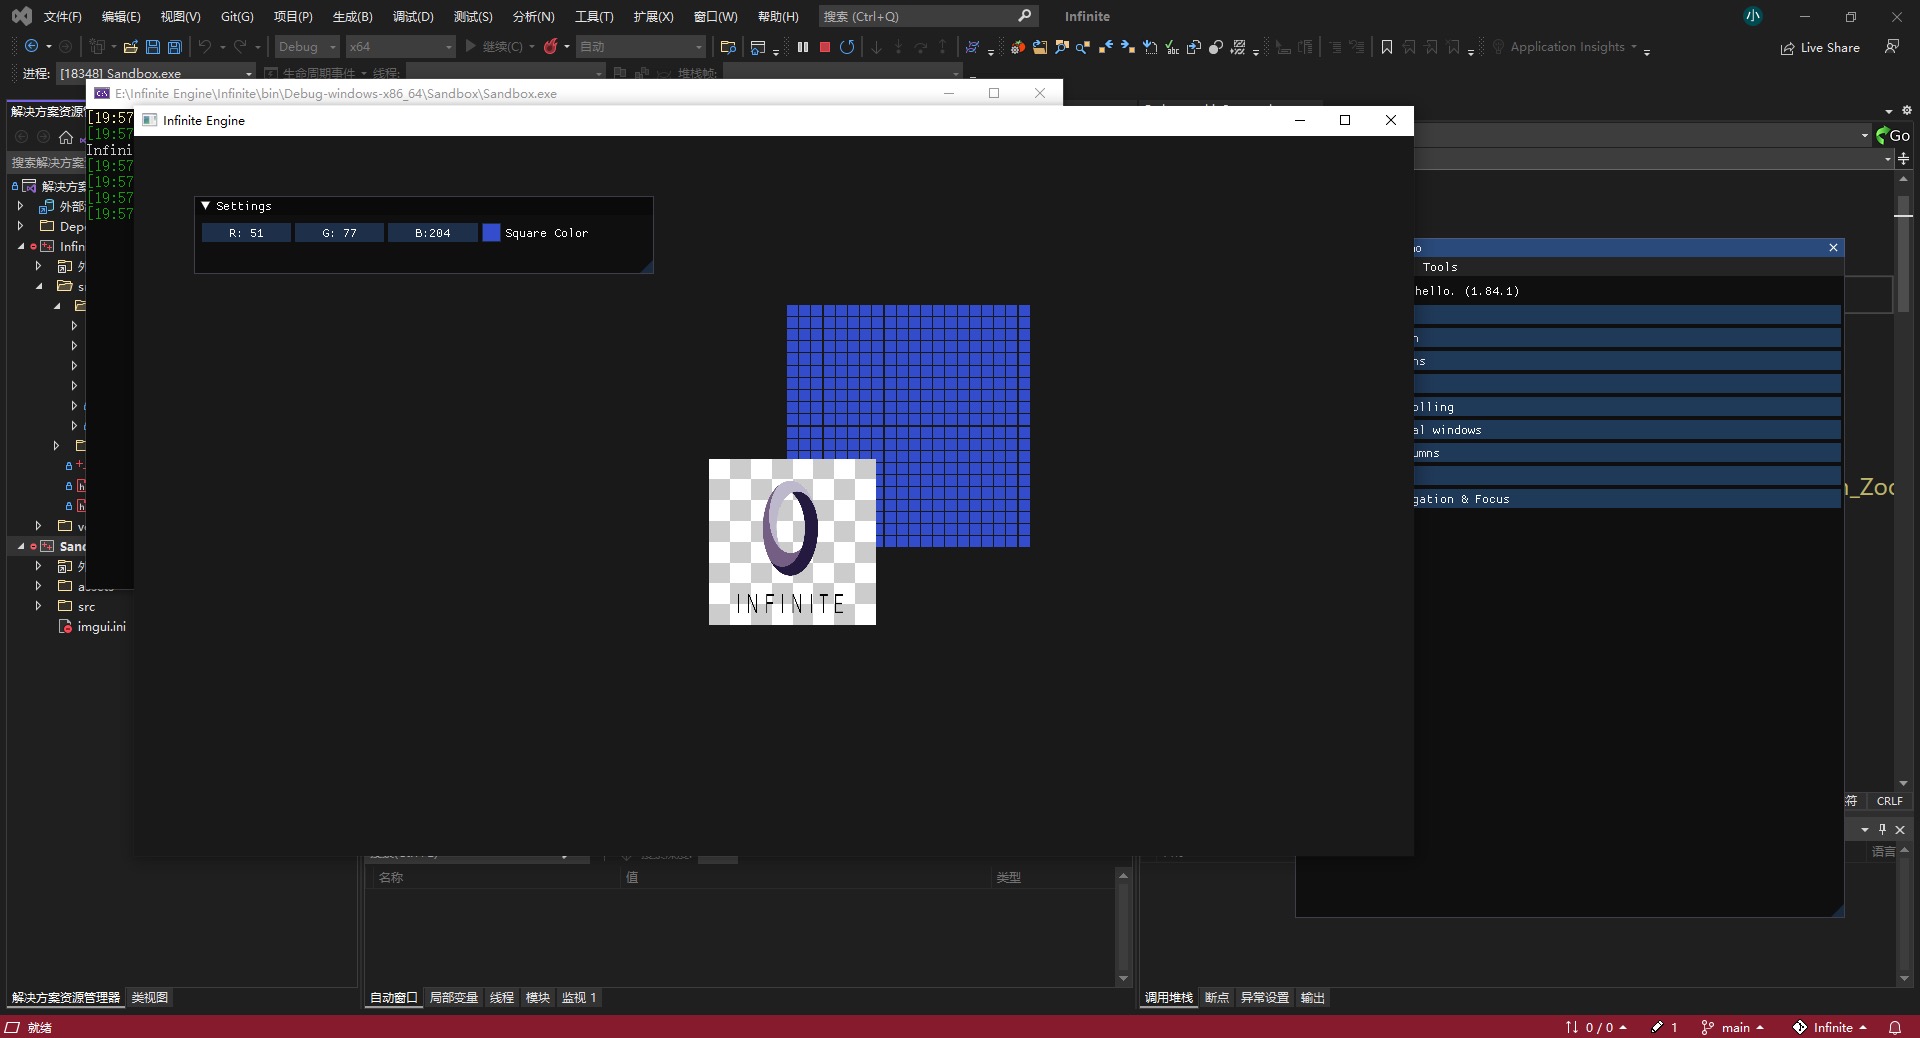Open the 调试(D) menu

pos(413,16)
